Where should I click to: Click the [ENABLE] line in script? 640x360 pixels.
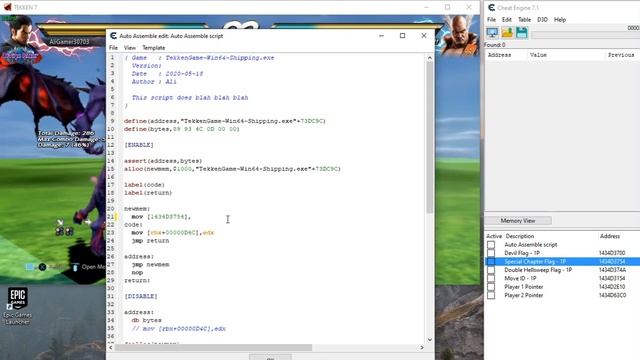coord(139,145)
